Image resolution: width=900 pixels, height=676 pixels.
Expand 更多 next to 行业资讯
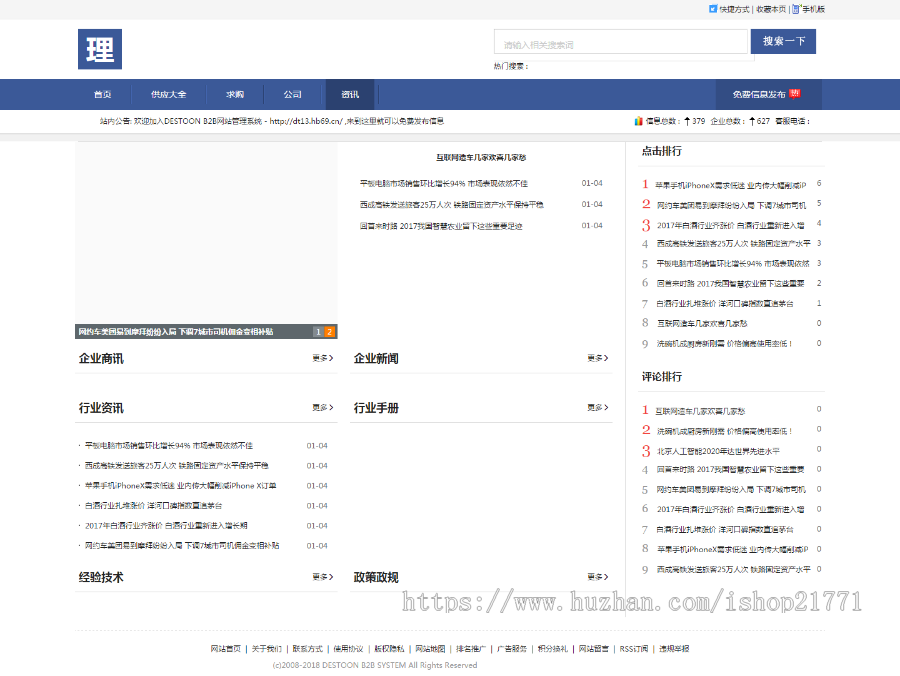pos(320,408)
